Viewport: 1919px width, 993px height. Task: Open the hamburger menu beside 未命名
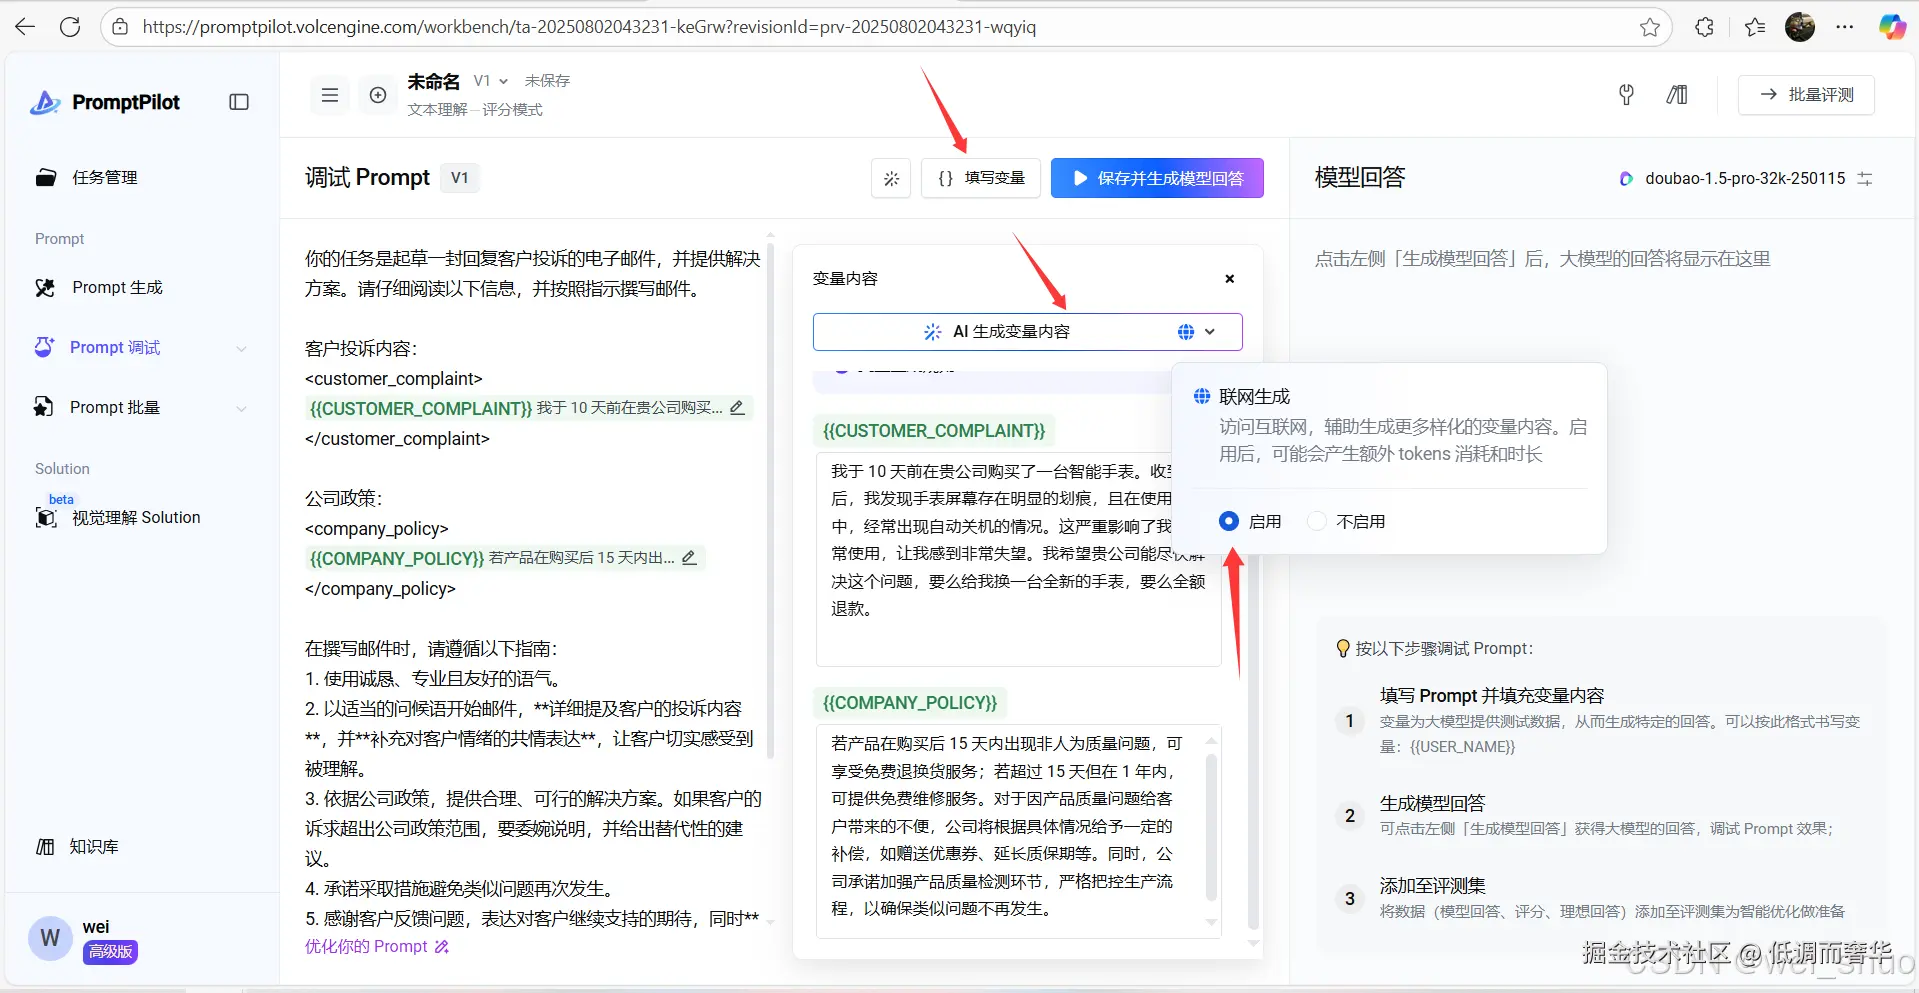329,94
